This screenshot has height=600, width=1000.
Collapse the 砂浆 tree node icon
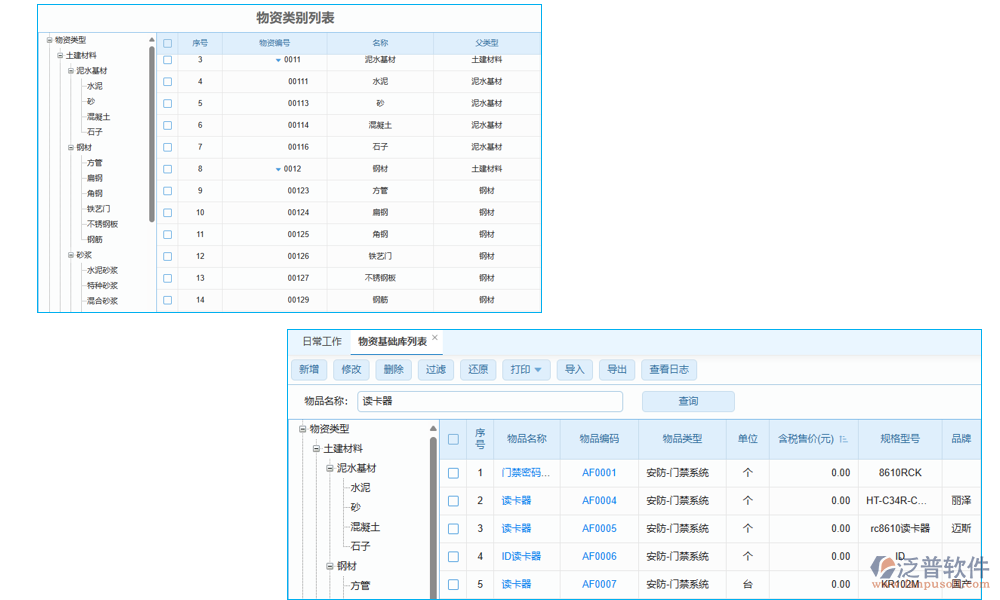pos(70,255)
